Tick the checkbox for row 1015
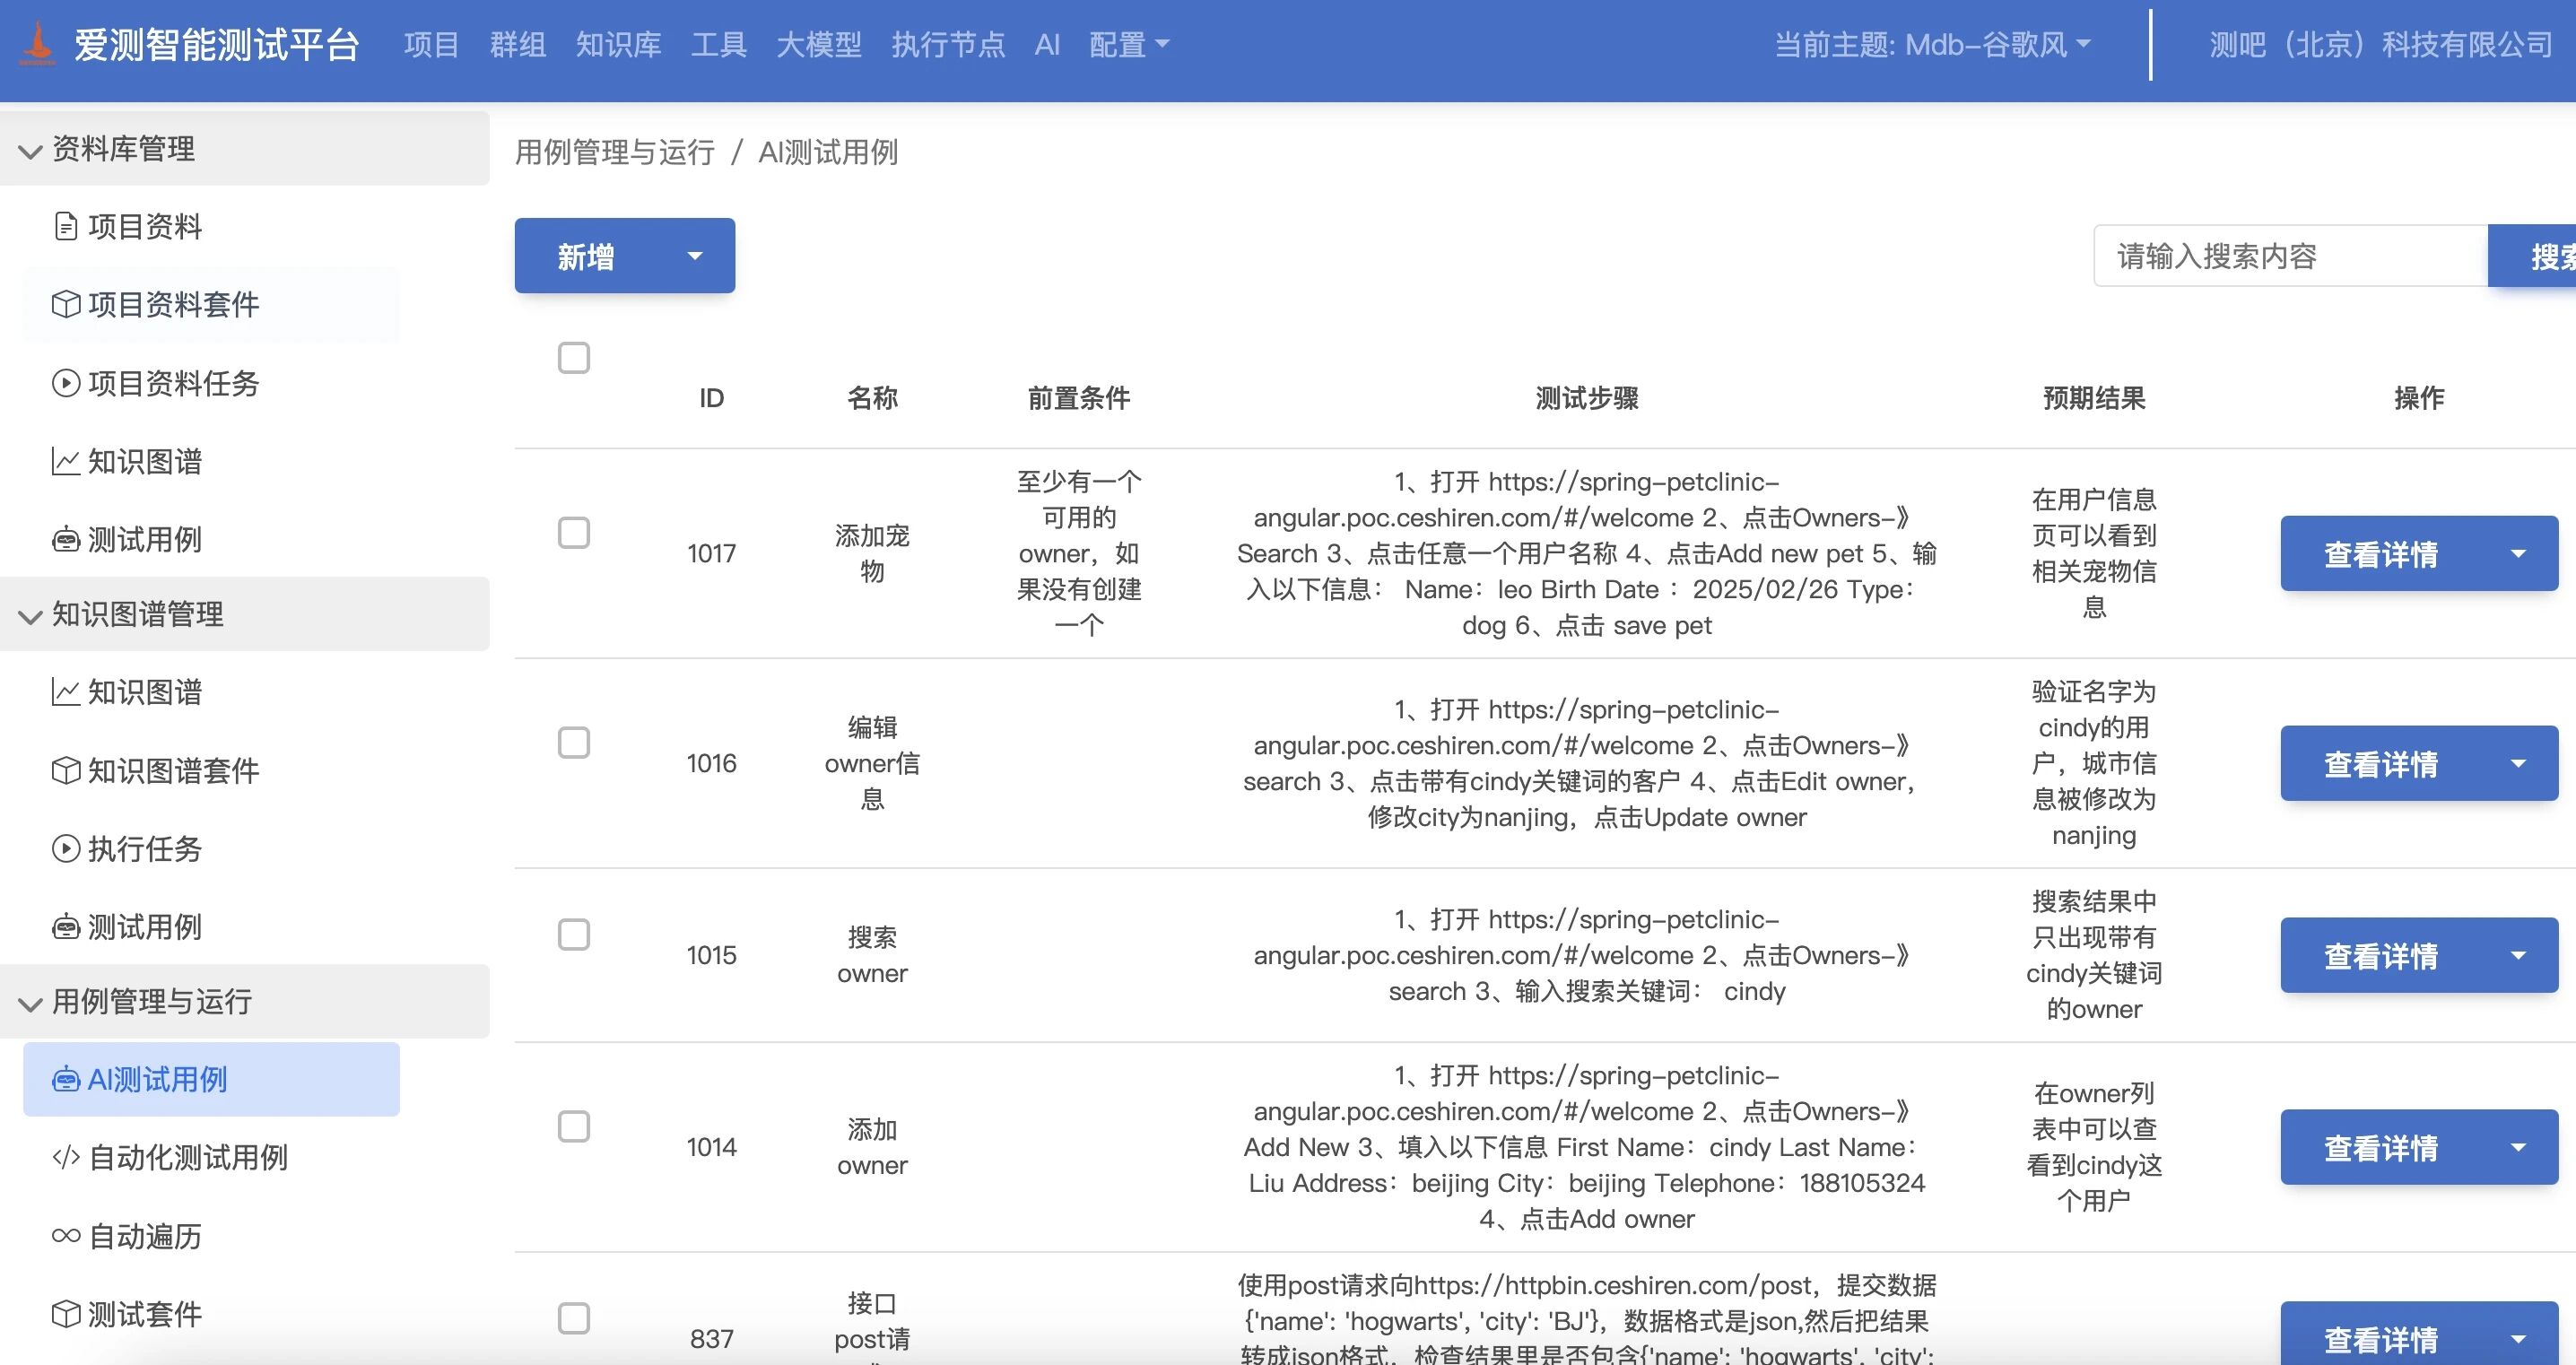 point(573,935)
